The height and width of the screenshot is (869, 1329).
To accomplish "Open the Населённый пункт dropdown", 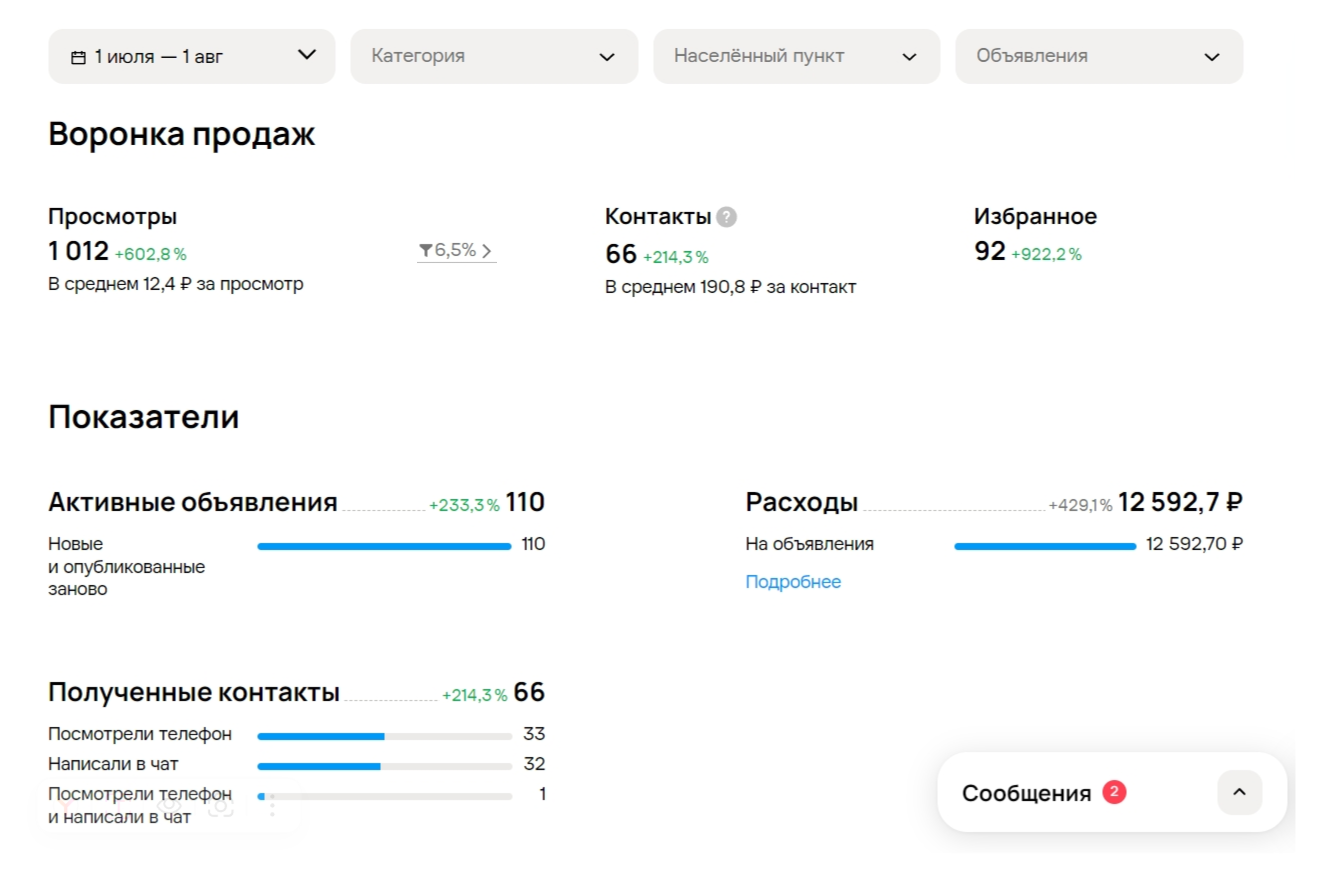I will point(797,56).
